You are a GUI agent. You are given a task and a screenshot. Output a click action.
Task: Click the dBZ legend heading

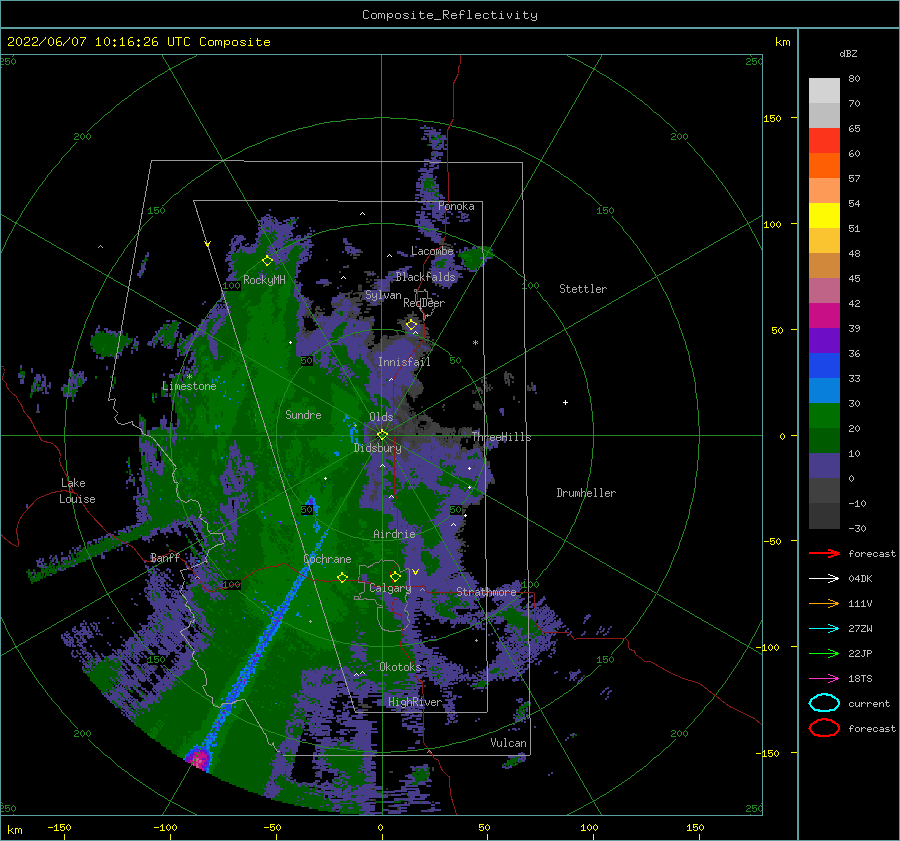pos(848,53)
